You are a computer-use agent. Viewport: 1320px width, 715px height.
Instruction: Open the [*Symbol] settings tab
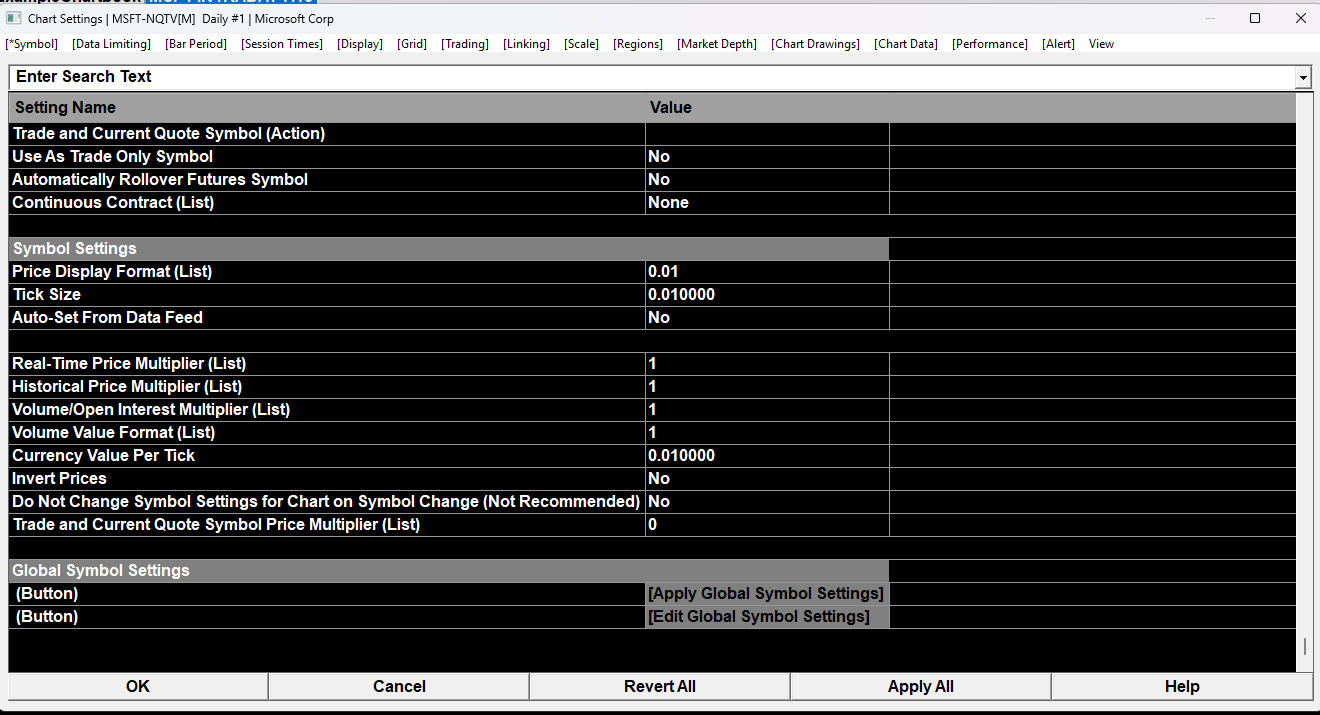pos(32,44)
